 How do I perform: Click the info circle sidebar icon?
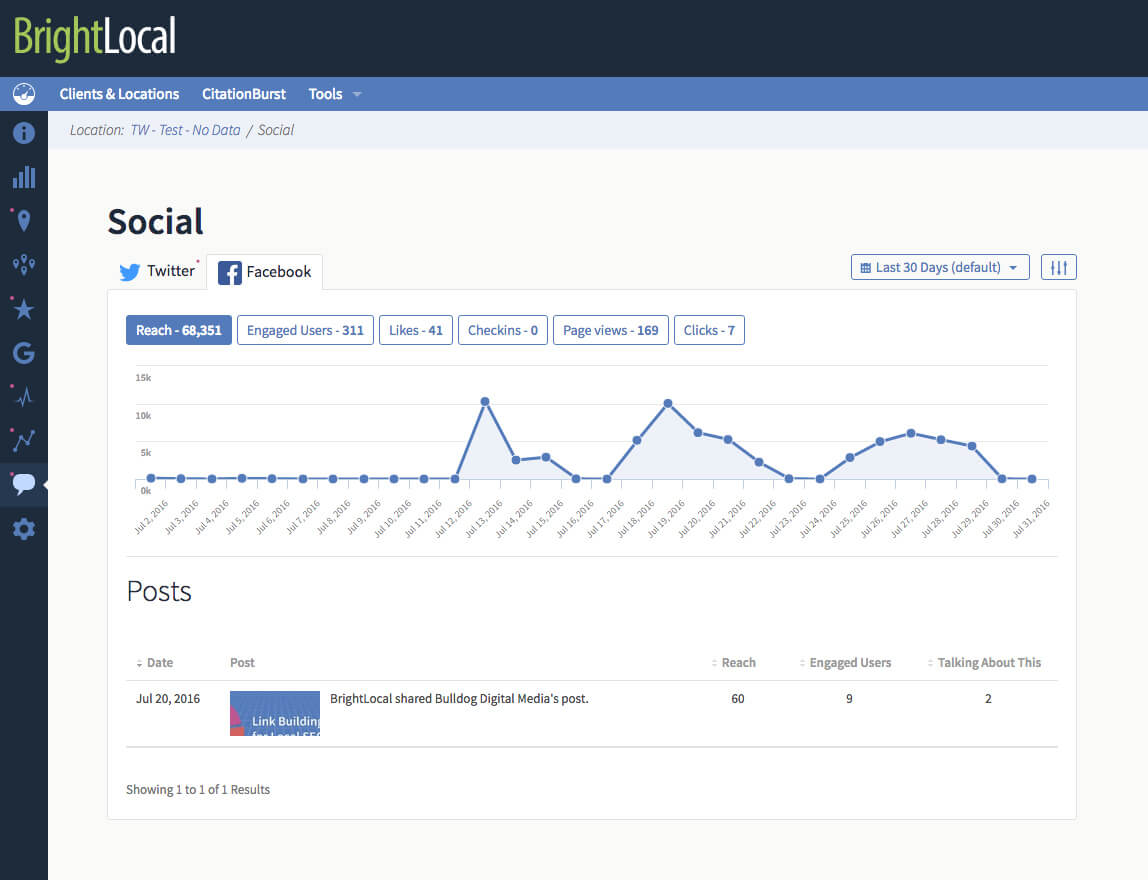click(x=24, y=133)
